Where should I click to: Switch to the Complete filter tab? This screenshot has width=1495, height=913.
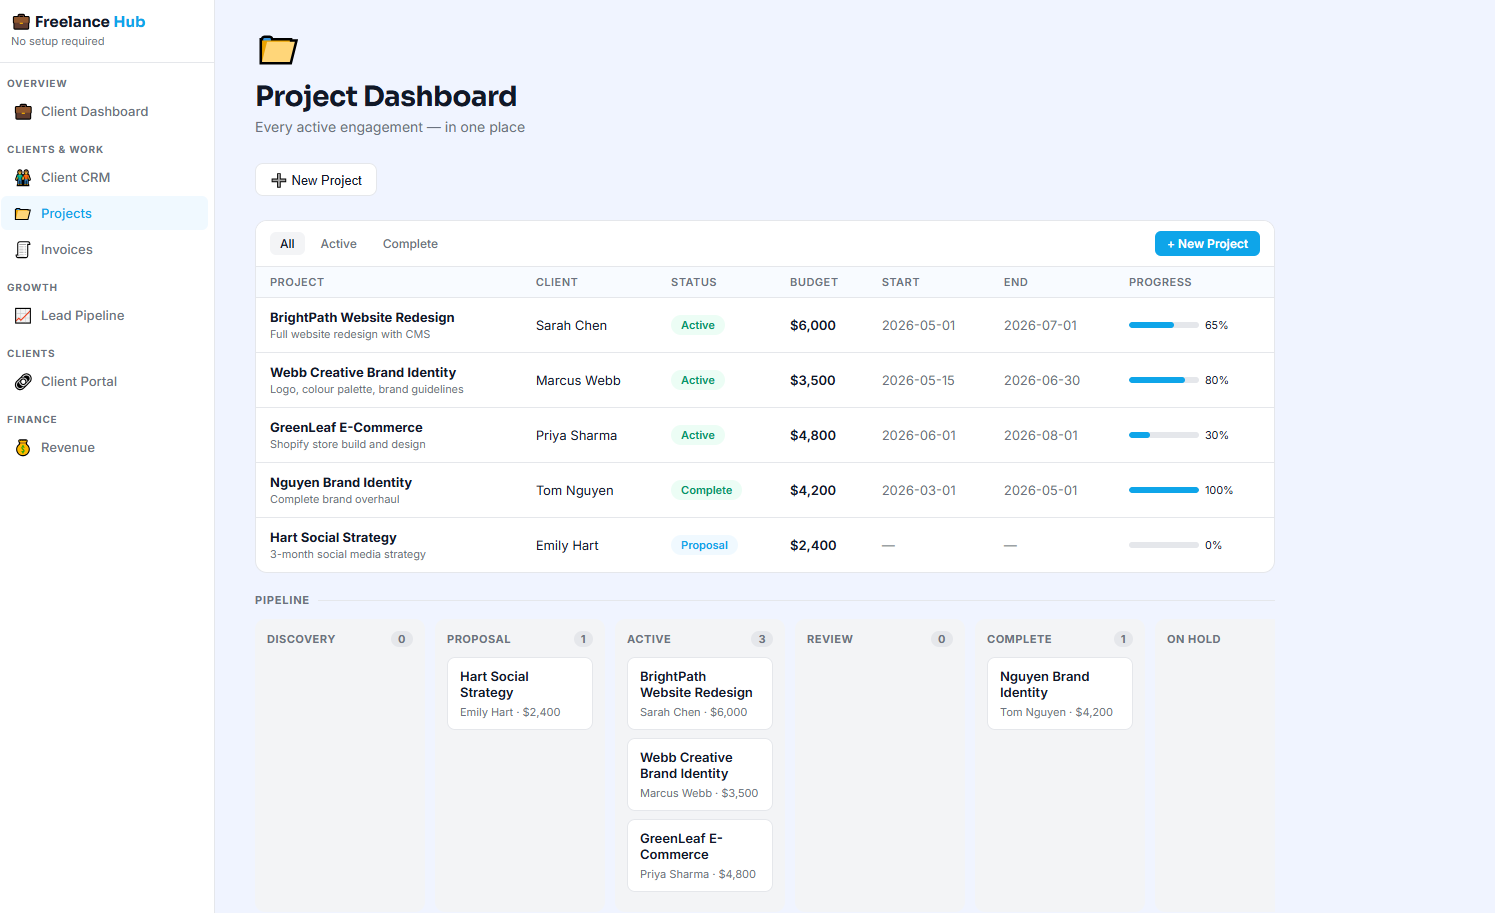(x=410, y=244)
